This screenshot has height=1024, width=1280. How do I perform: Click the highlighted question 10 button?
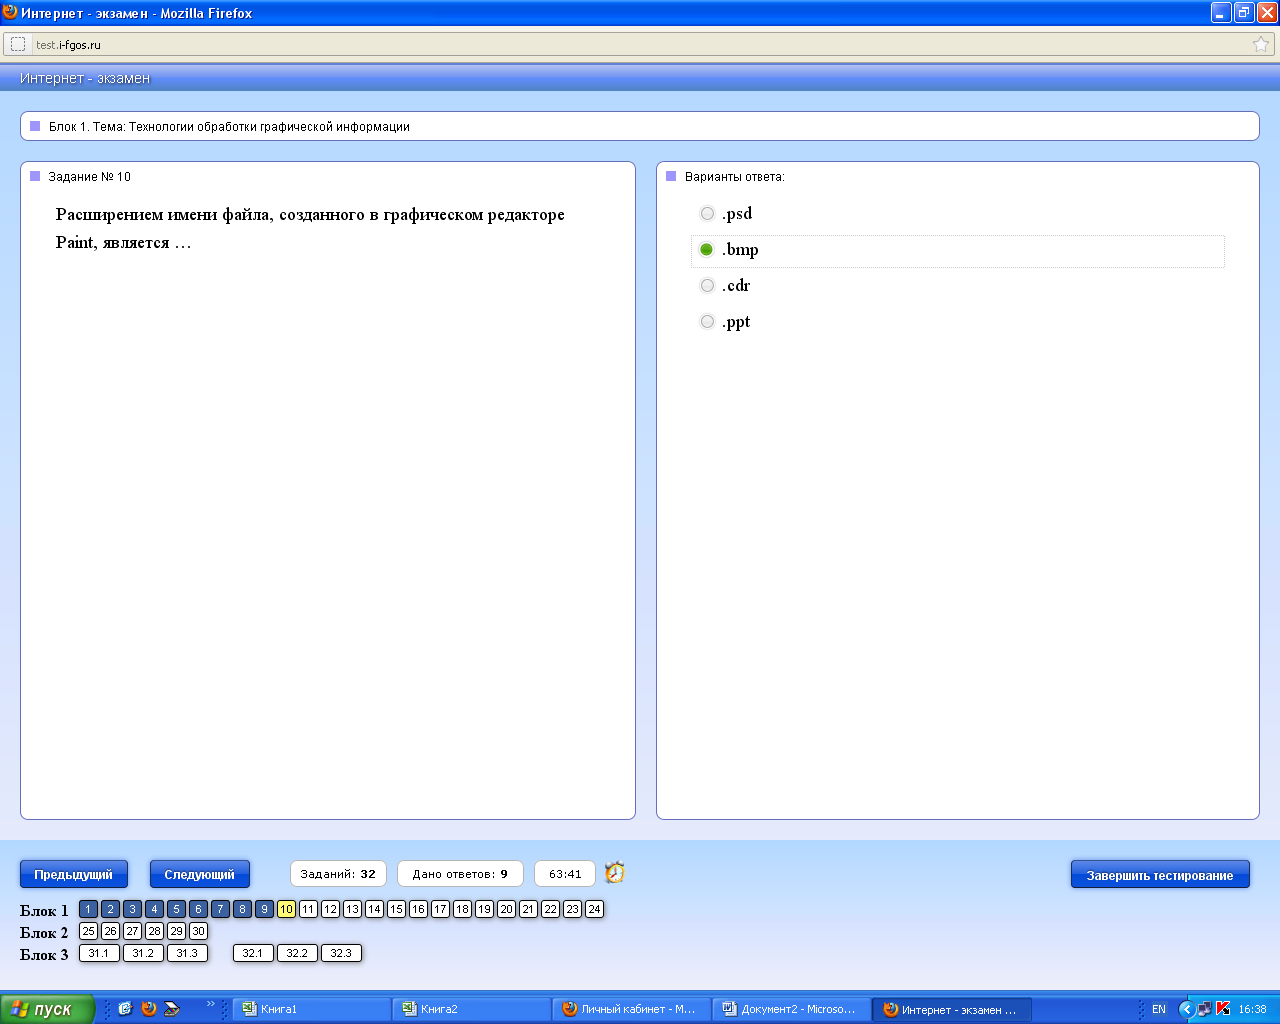[x=286, y=909]
